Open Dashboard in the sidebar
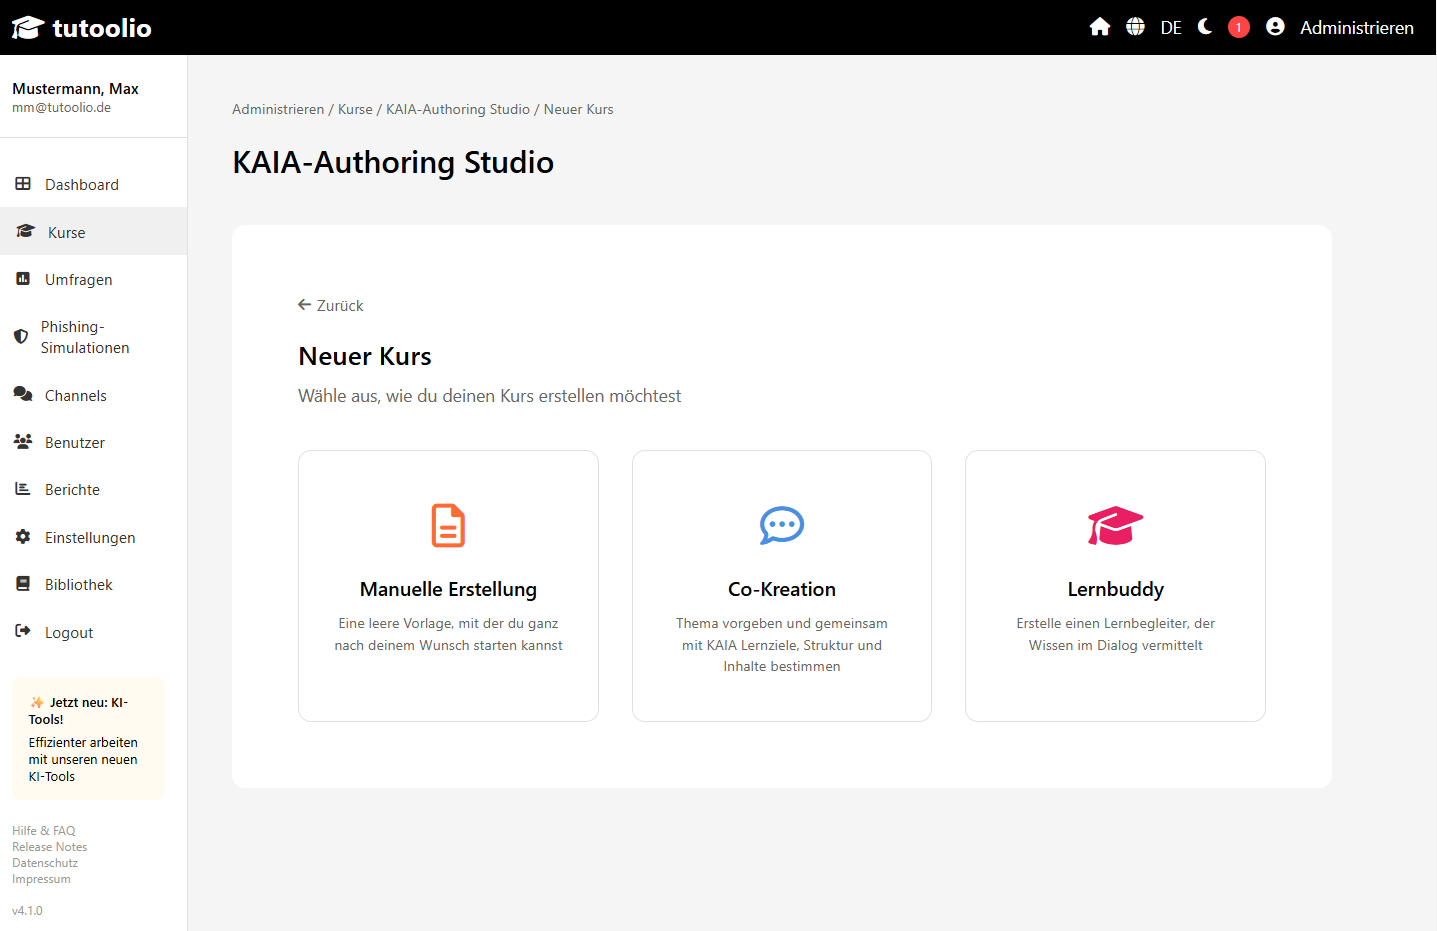Image resolution: width=1437 pixels, height=931 pixels. [81, 185]
